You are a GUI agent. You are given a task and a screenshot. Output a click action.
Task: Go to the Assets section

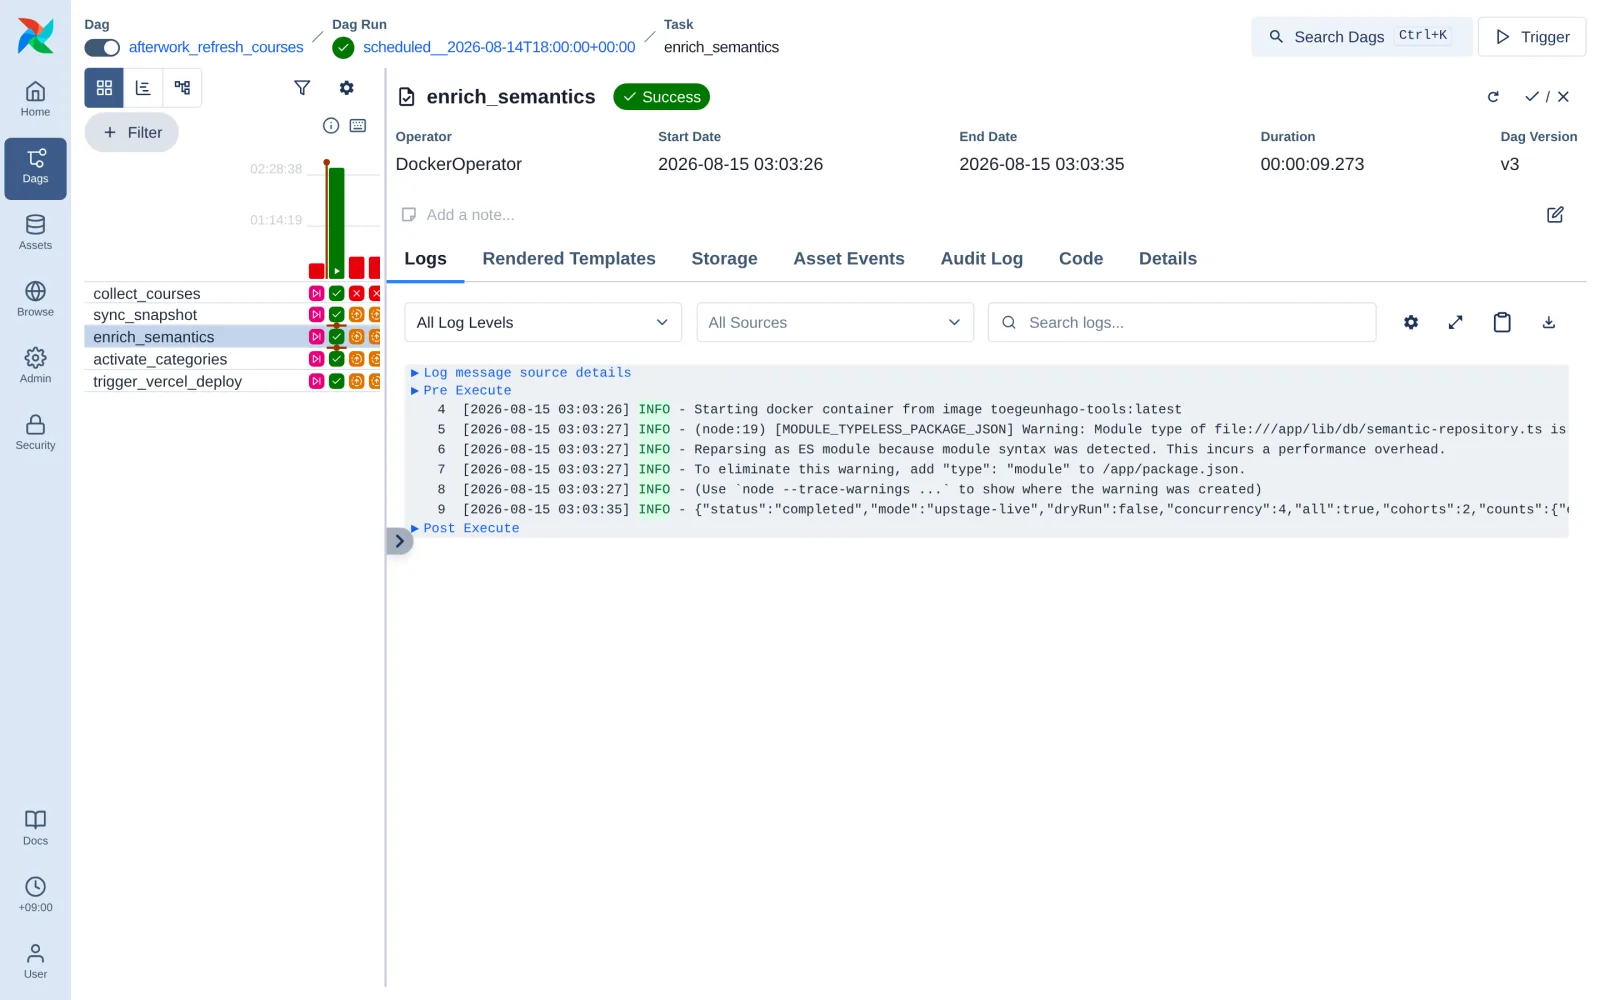point(35,233)
